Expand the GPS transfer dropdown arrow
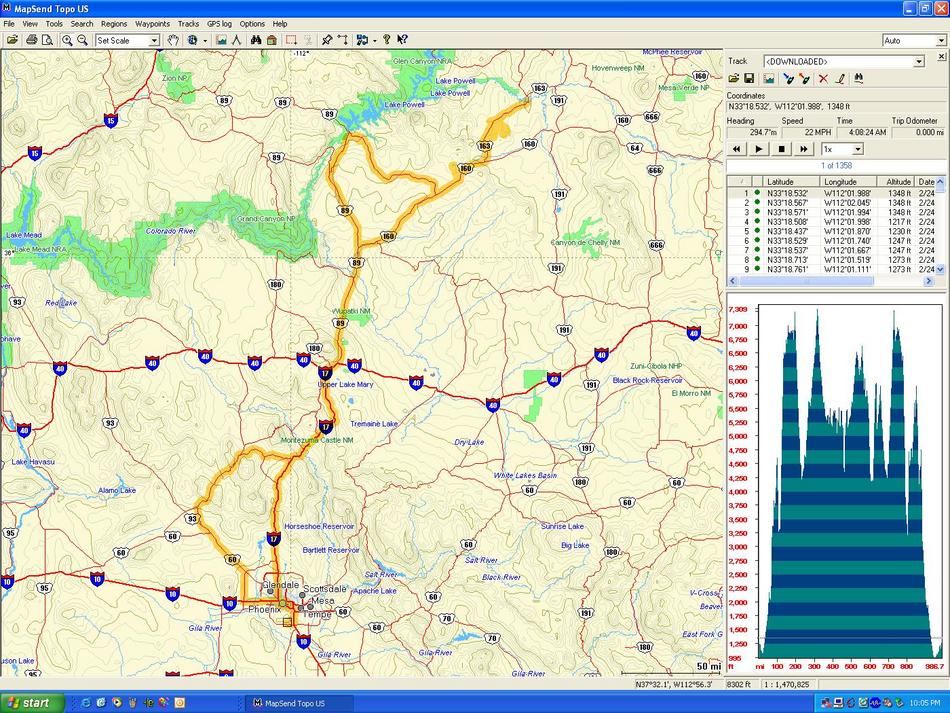The height and width of the screenshot is (713, 950). (x=375, y=41)
